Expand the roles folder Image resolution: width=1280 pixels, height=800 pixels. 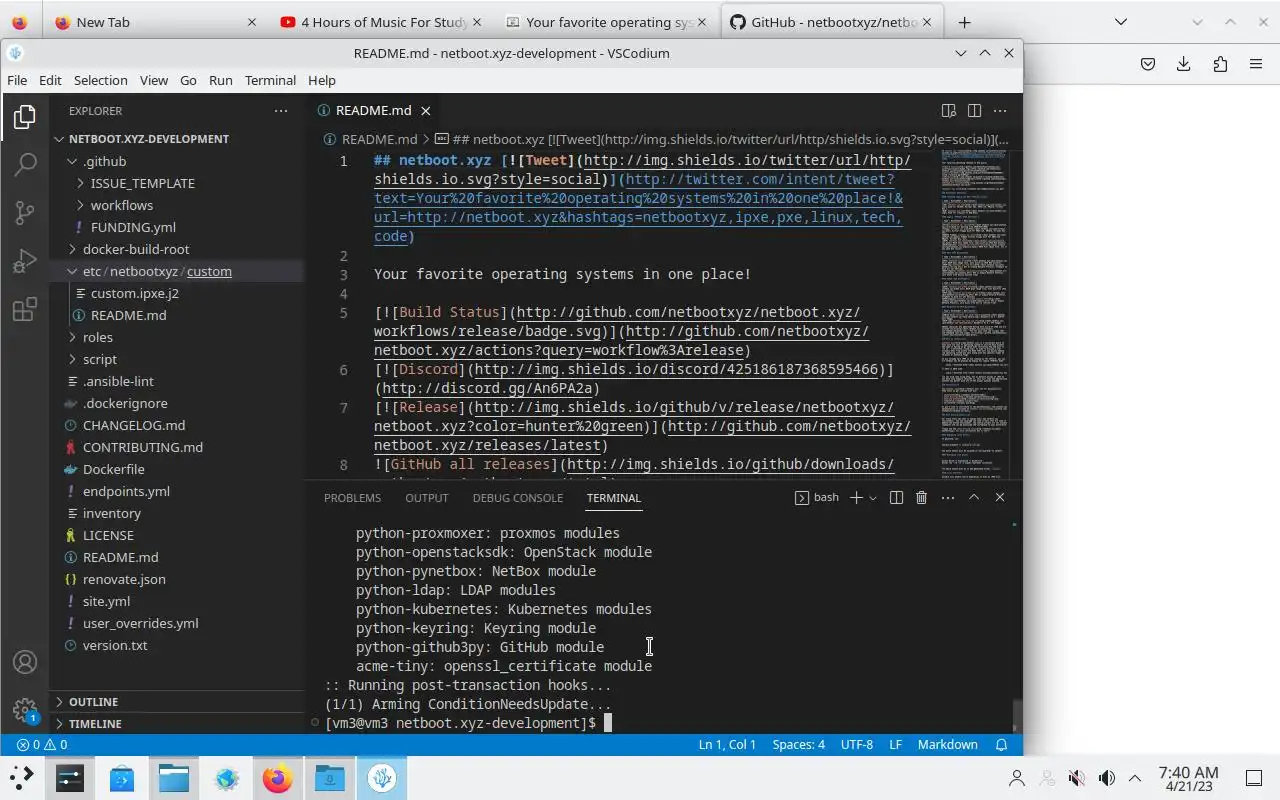[x=177, y=337]
